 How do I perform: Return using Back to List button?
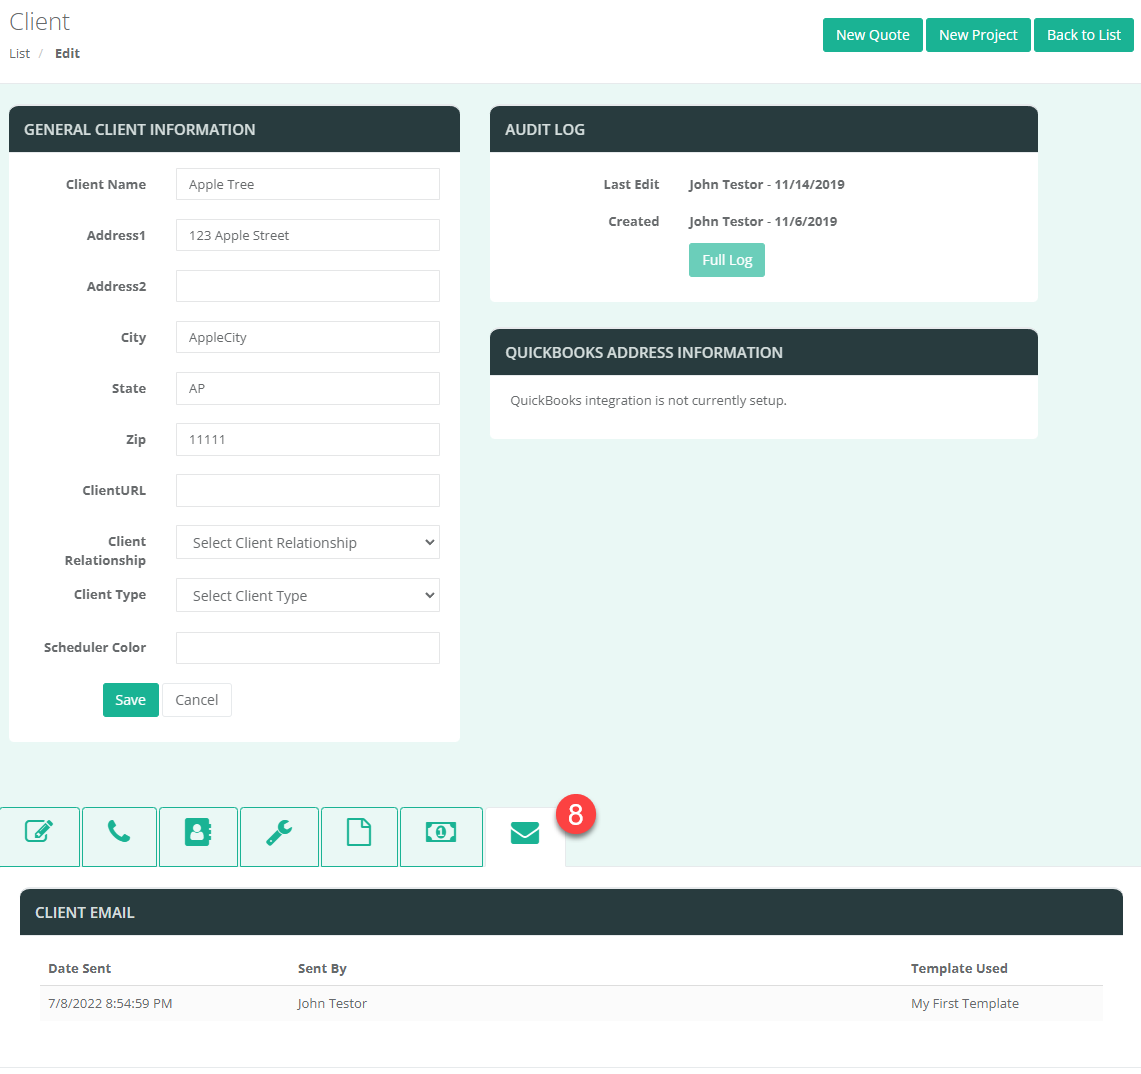(x=1083, y=35)
